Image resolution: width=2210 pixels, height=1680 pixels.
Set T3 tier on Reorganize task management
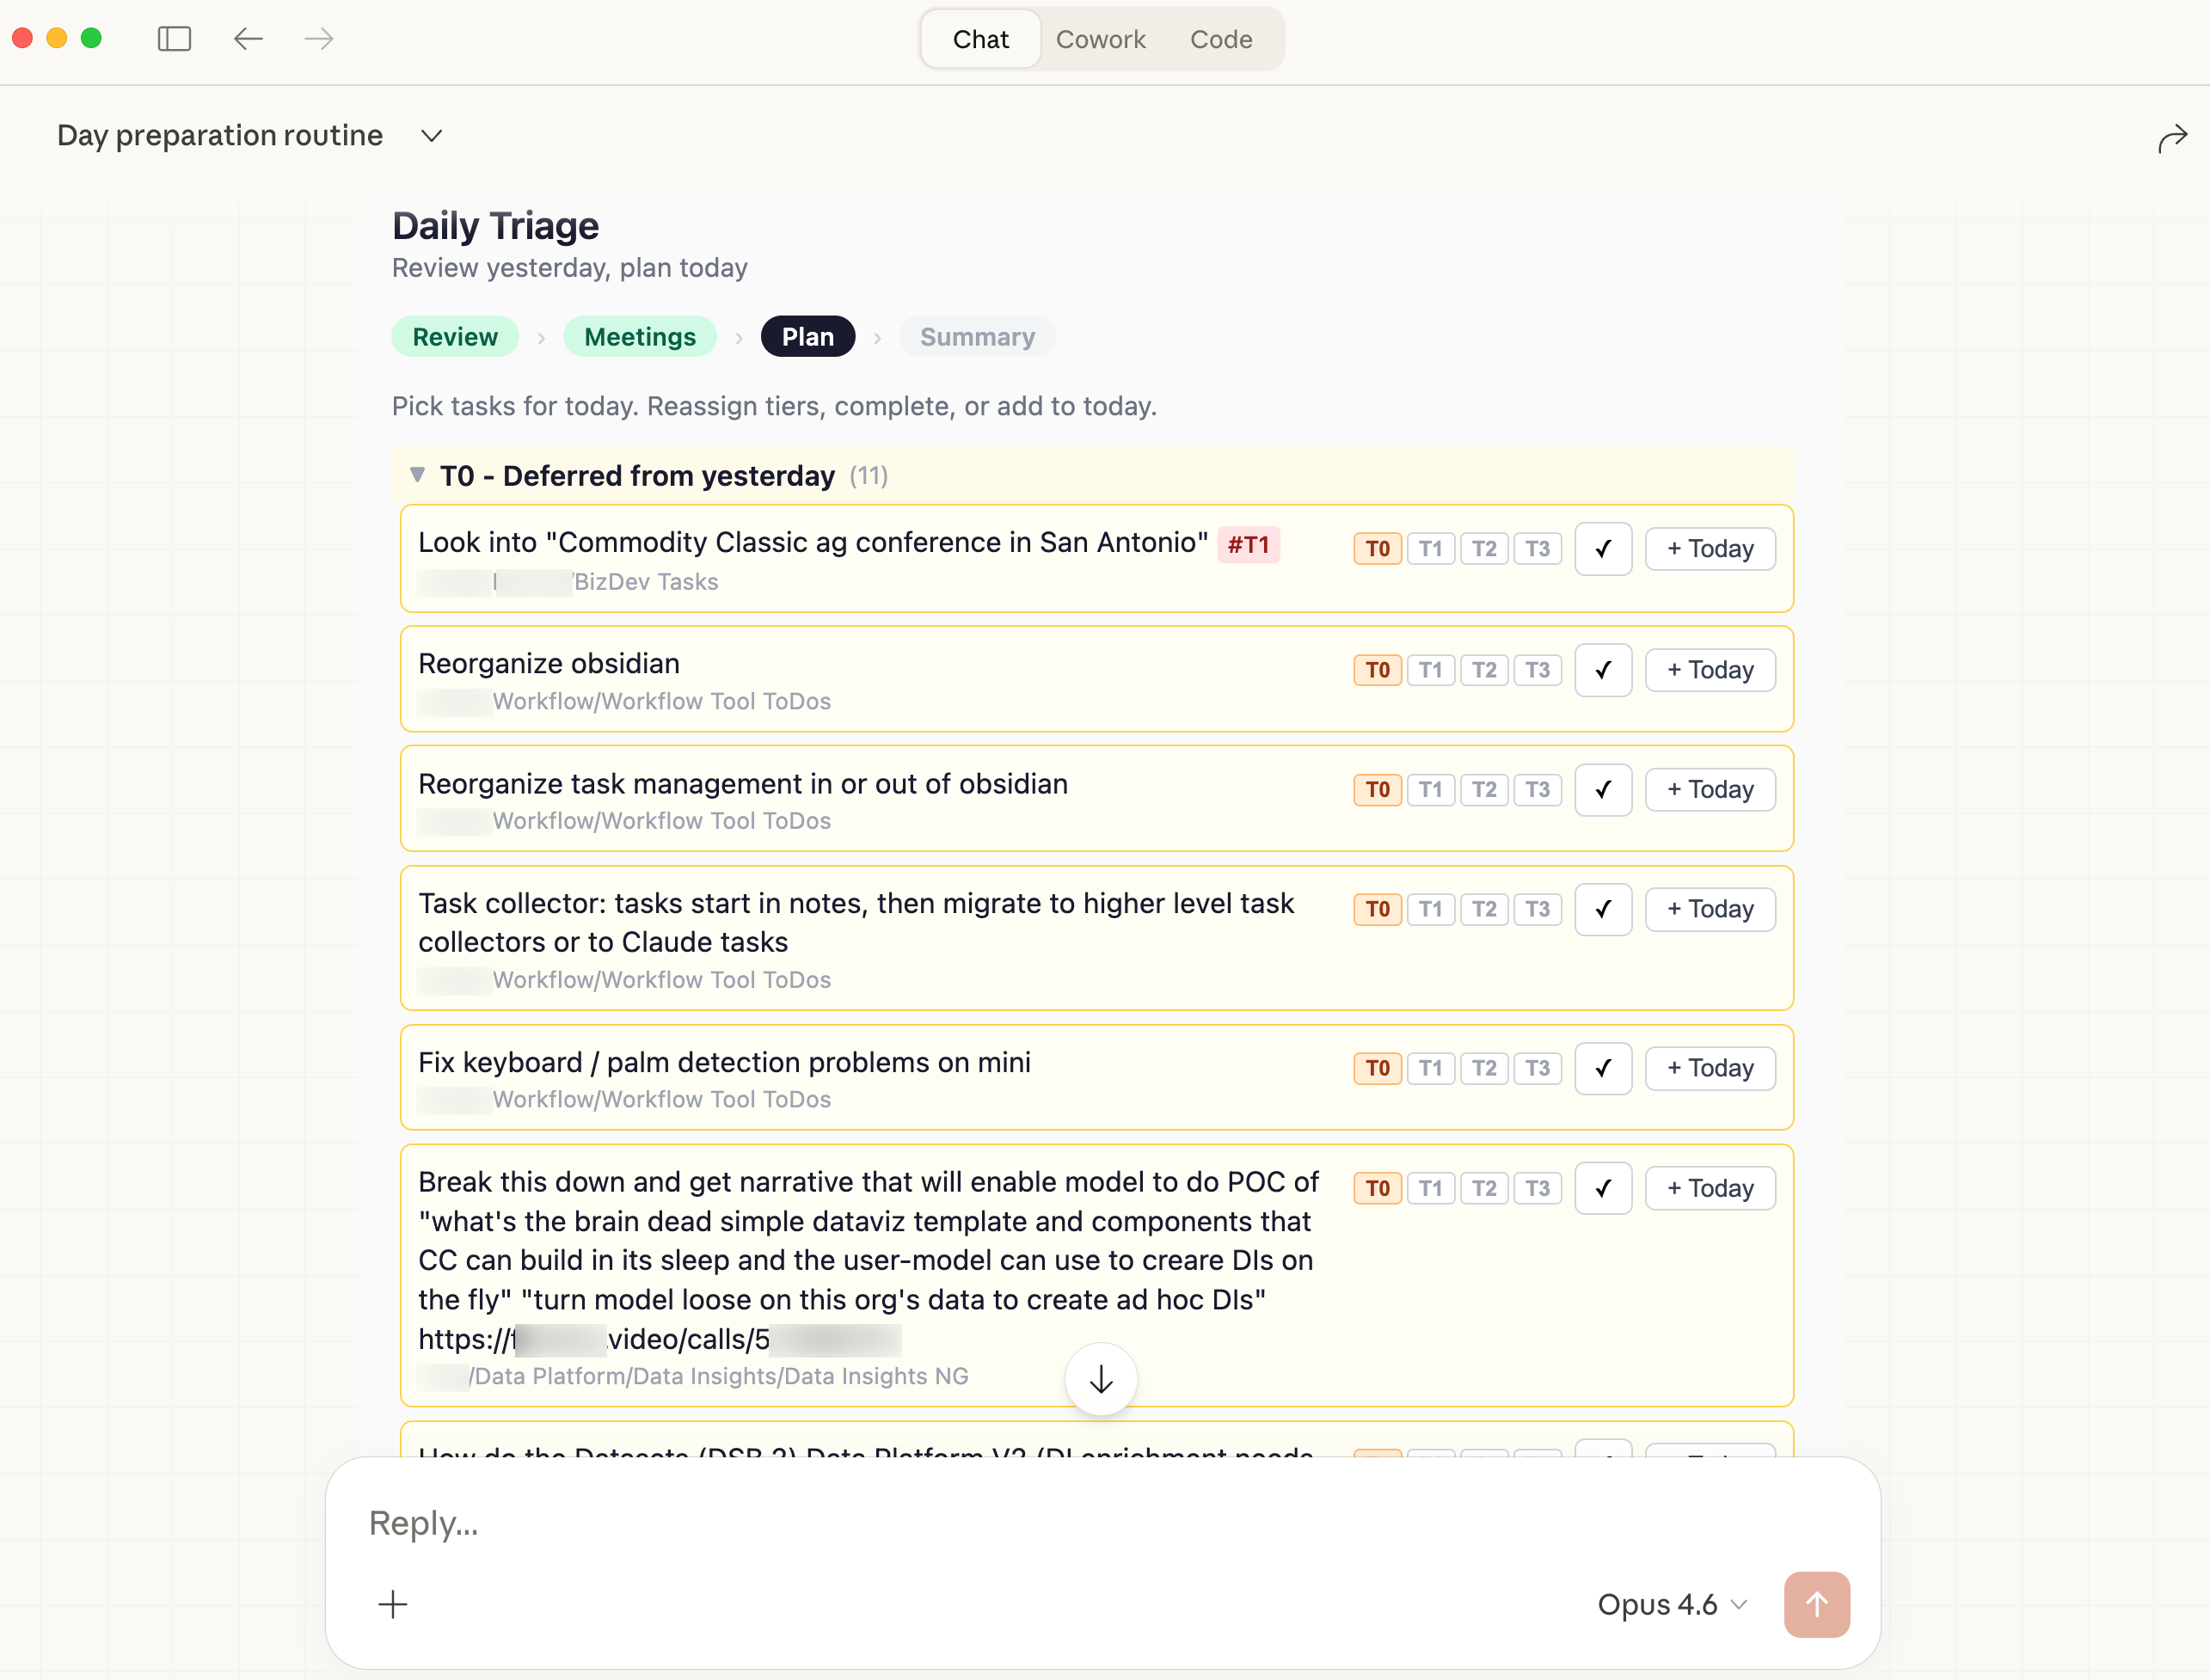click(x=1537, y=790)
